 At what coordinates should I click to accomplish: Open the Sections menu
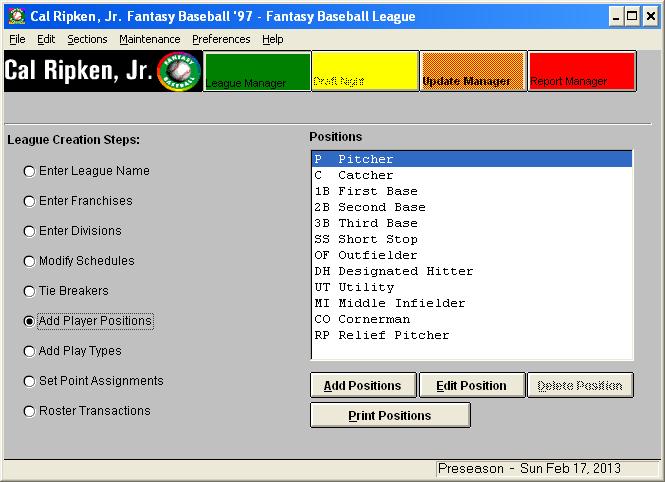coord(87,39)
